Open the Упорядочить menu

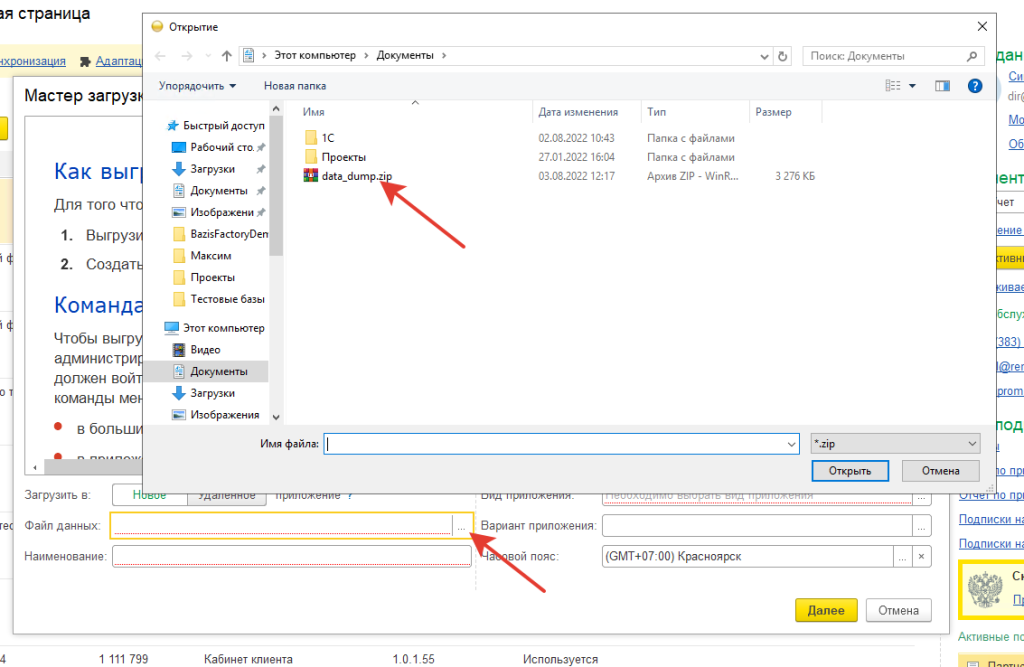(197, 86)
